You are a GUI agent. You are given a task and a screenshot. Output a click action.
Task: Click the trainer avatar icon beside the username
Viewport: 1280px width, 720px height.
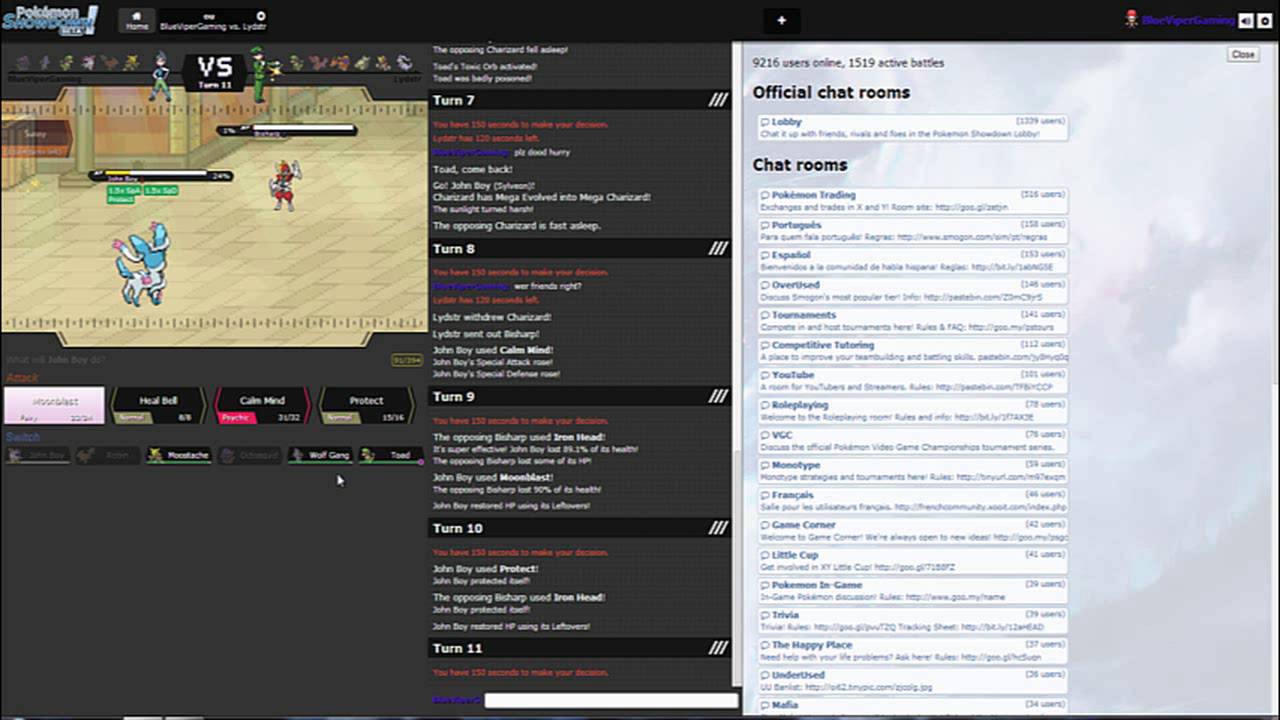(x=1131, y=19)
